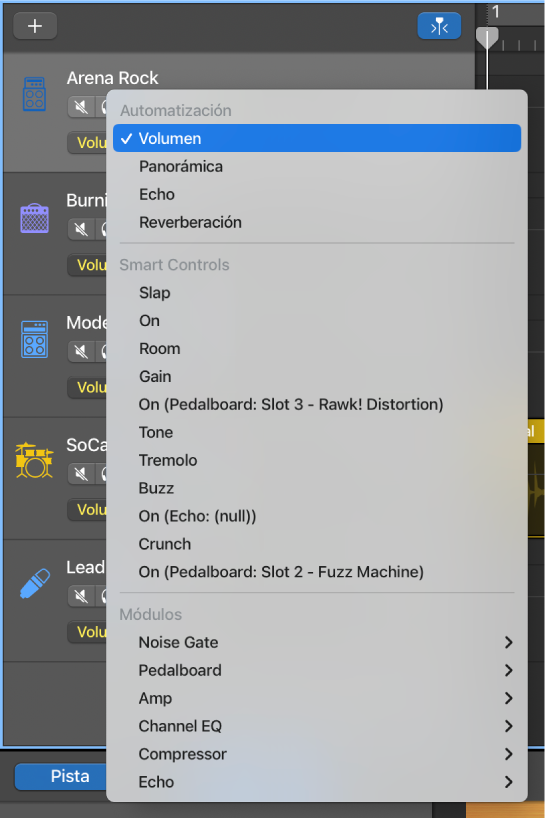Click the playhead marker in the ruler
545x819 pixels.
click(487, 38)
